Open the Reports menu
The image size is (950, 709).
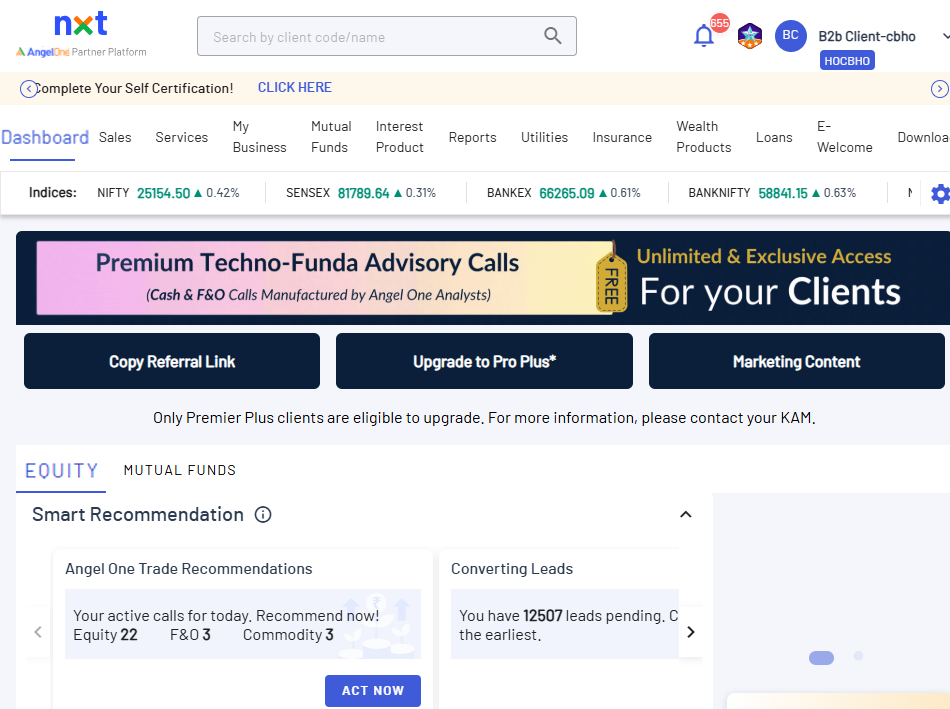tap(472, 138)
